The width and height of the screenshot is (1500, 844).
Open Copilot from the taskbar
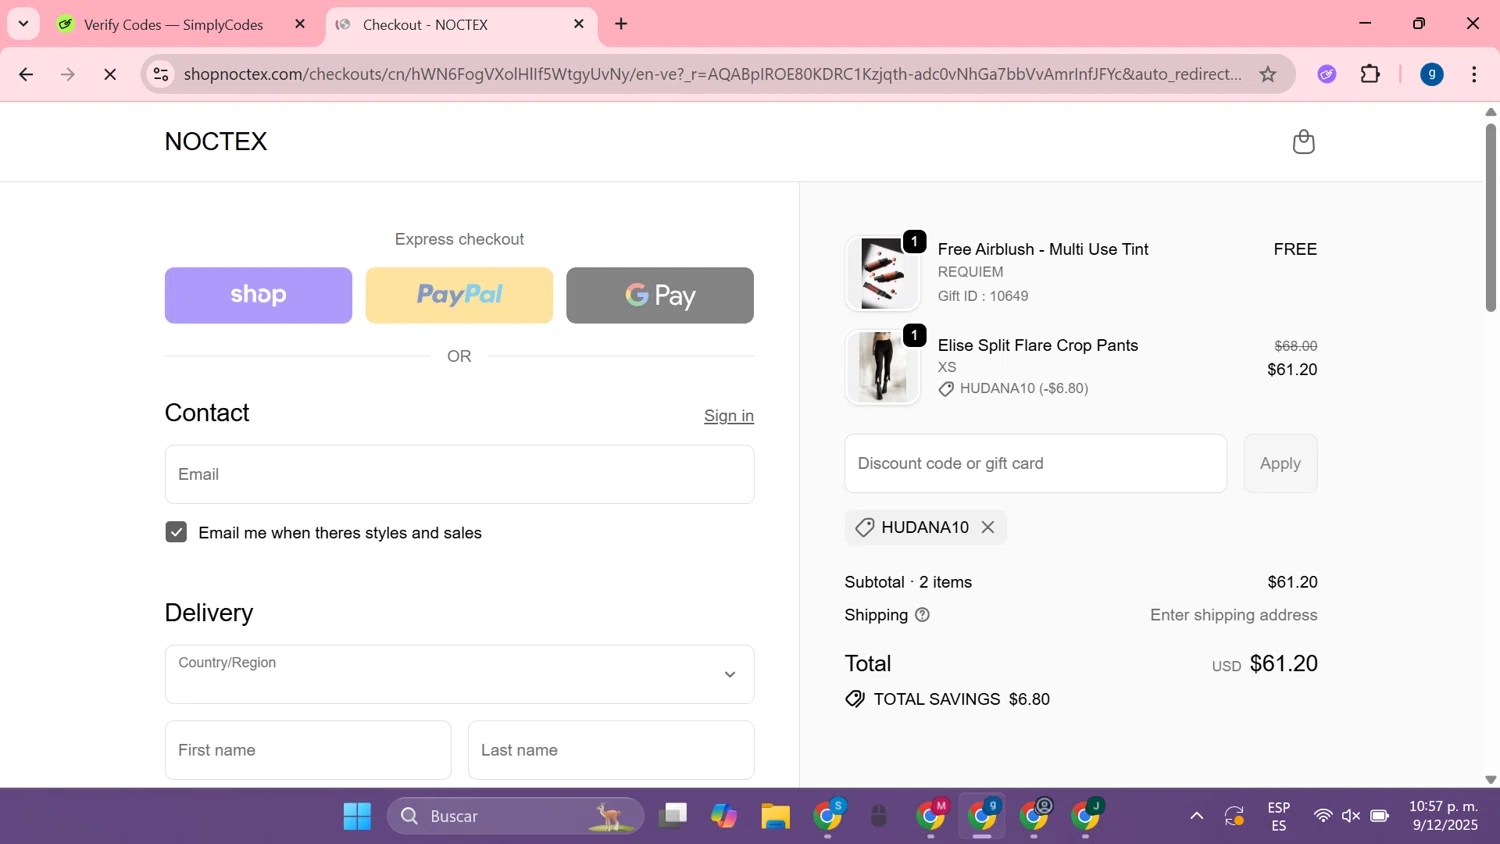pos(724,816)
